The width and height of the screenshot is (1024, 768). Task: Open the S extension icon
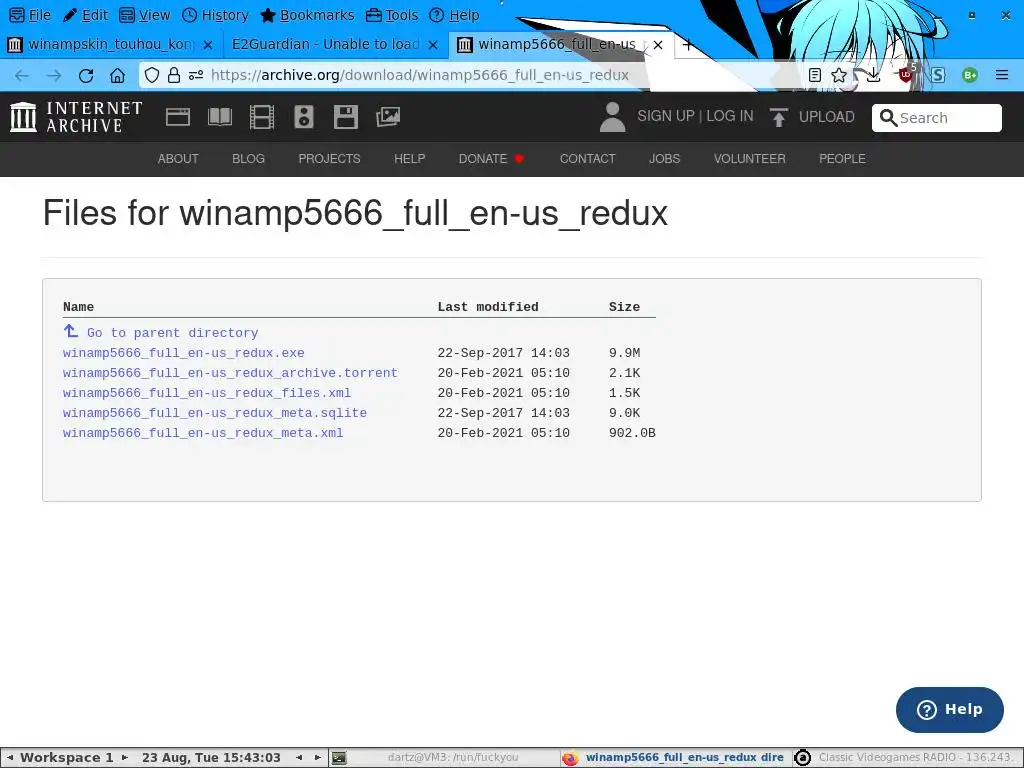click(938, 75)
